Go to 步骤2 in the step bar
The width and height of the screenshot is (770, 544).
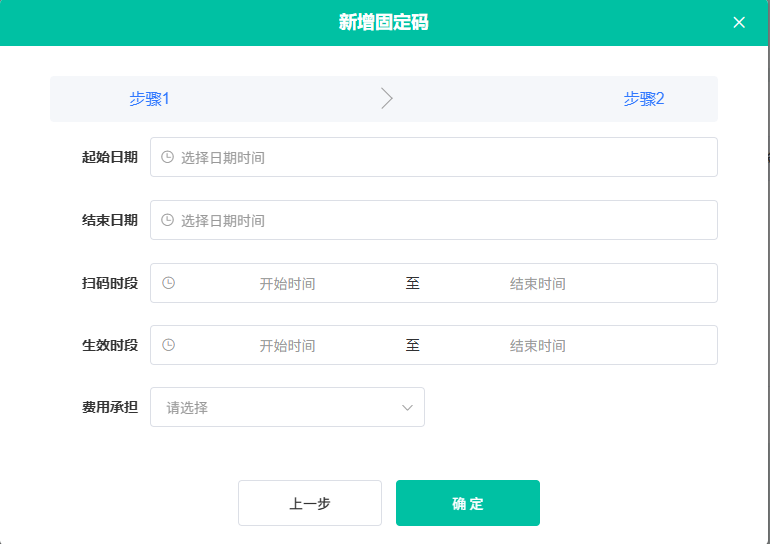pyautogui.click(x=644, y=99)
